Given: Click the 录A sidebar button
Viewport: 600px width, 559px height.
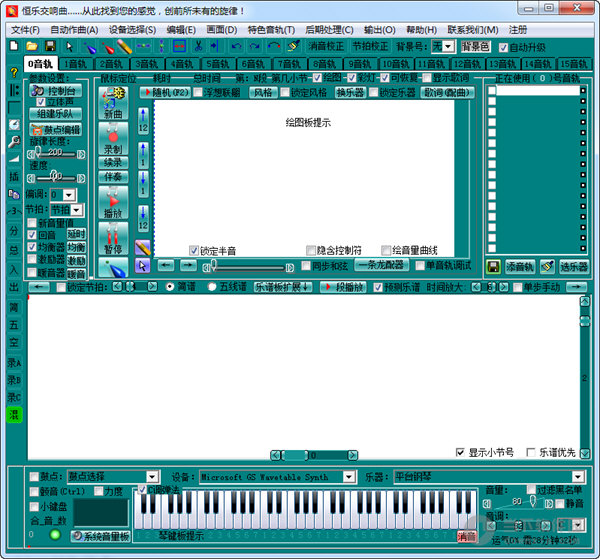Looking at the screenshot, I should click(14, 363).
